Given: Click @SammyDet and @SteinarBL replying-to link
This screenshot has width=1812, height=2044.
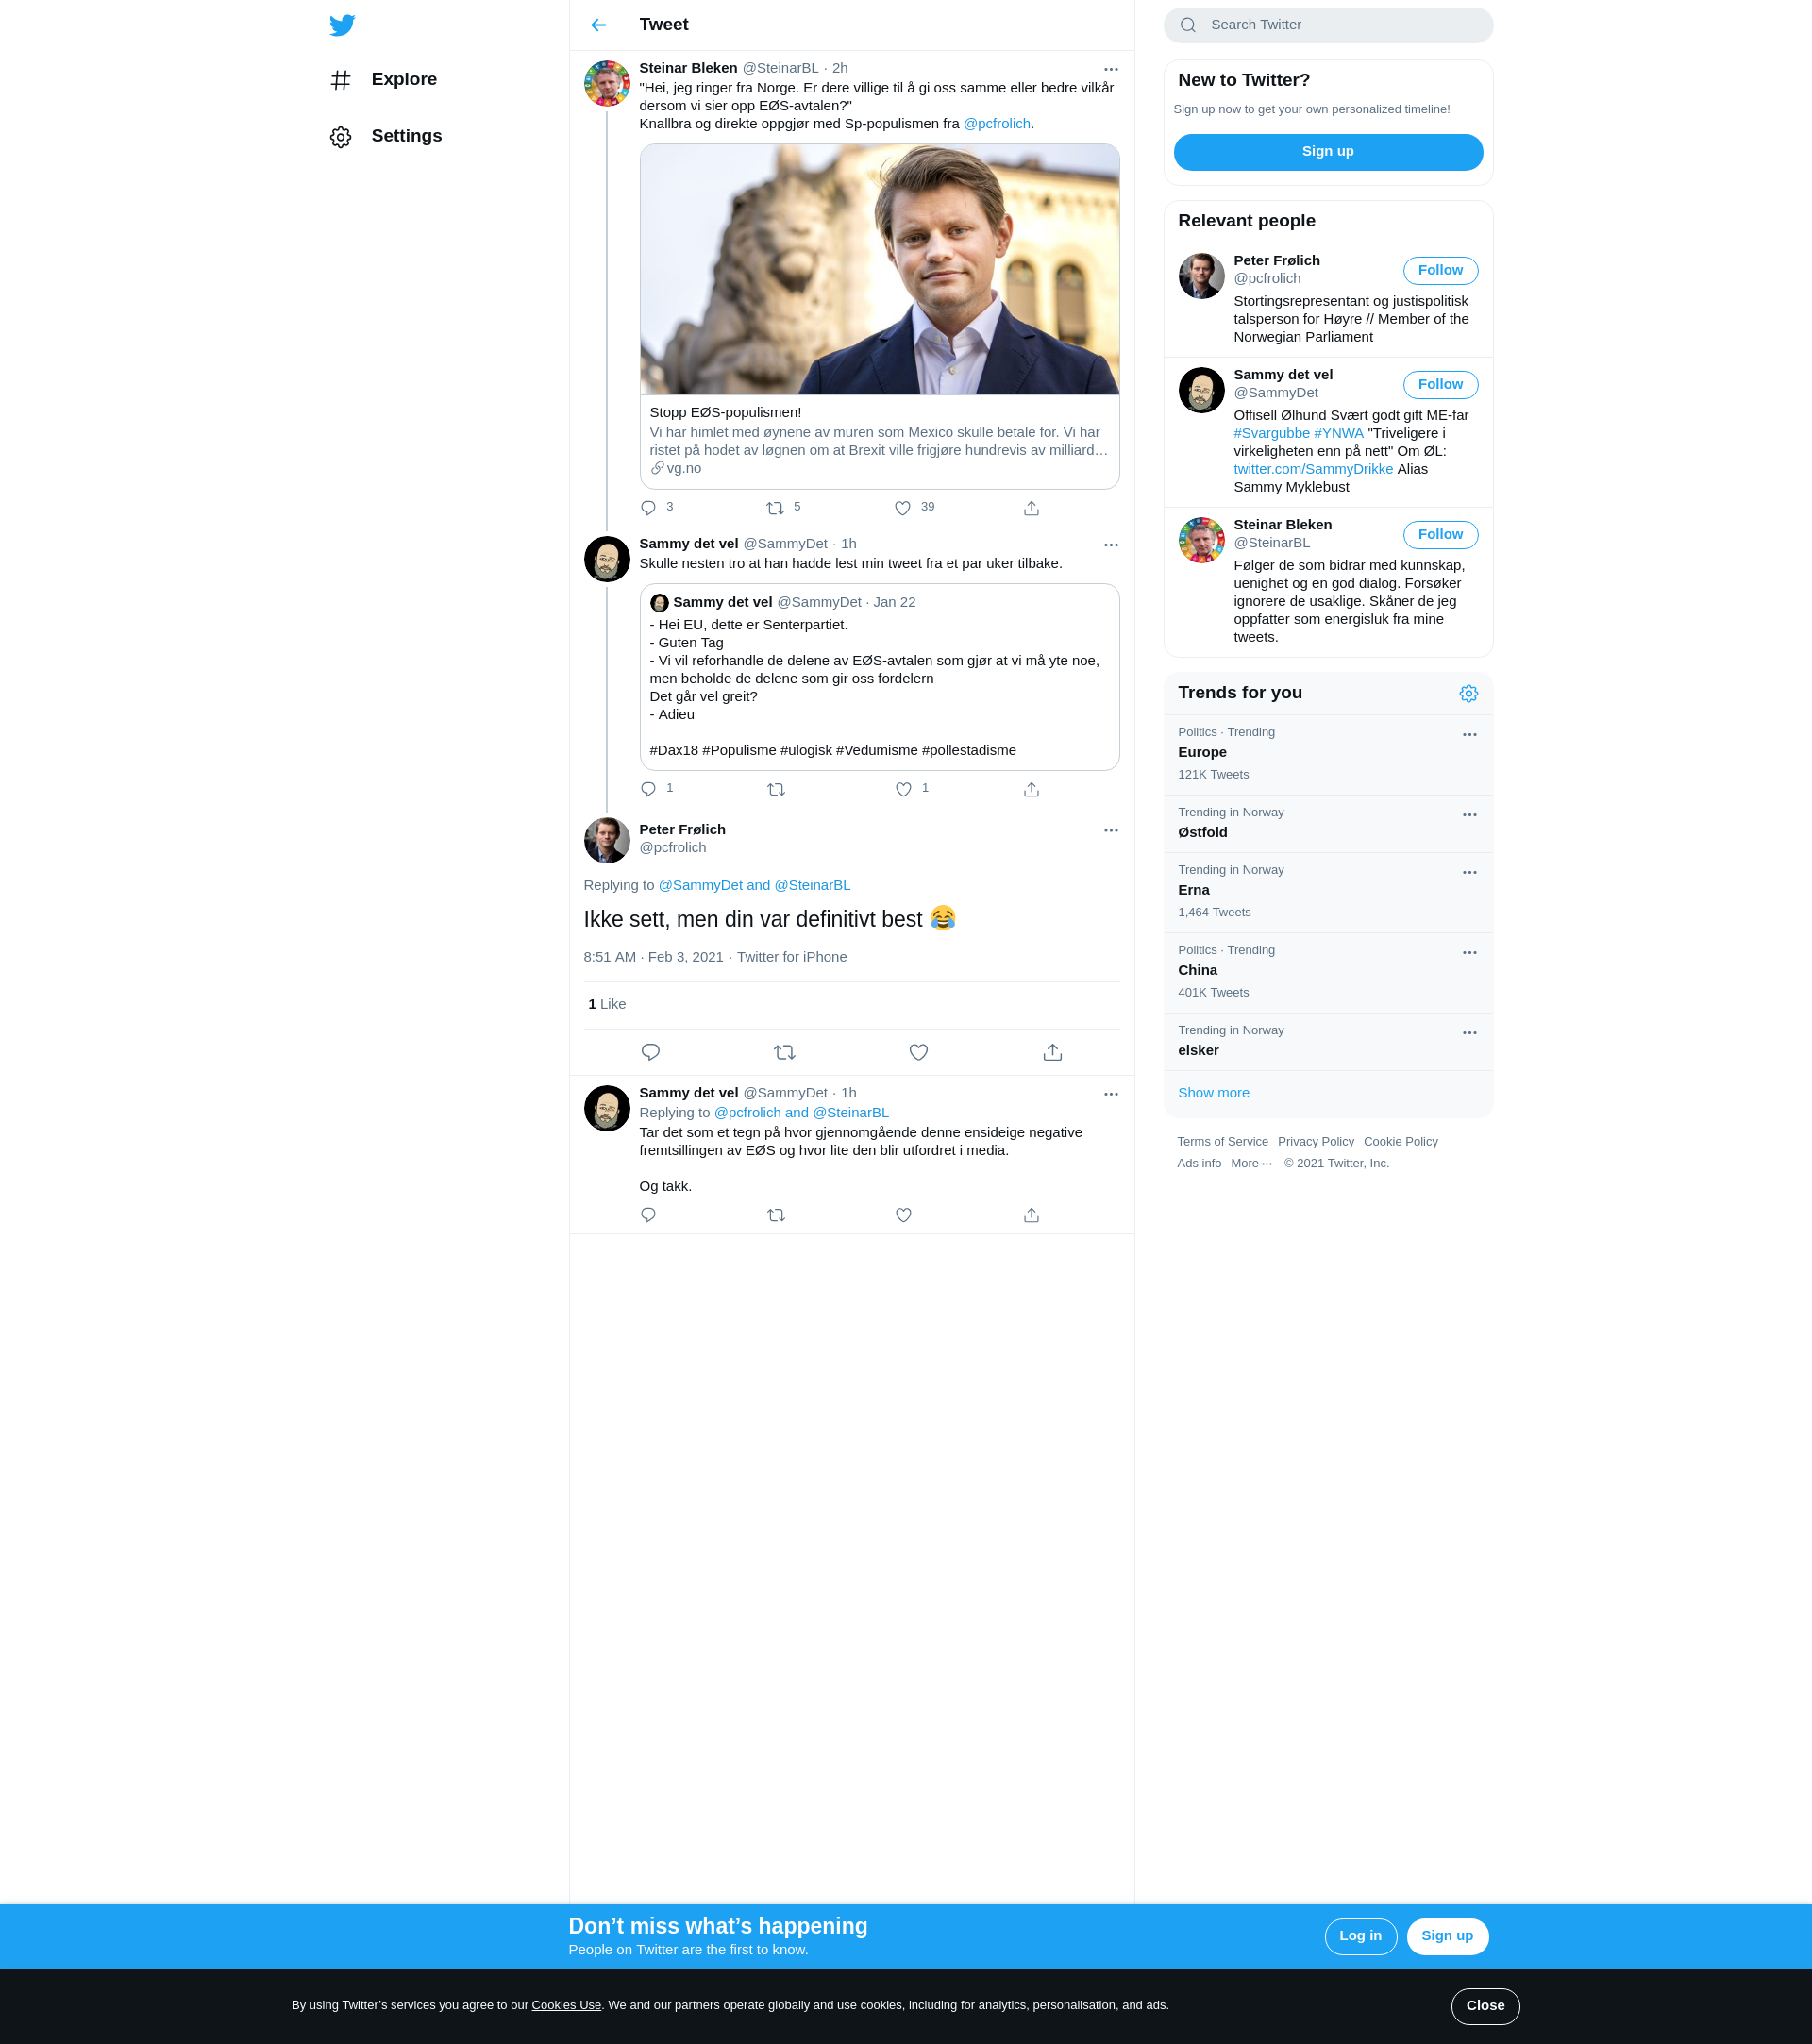Looking at the screenshot, I should [x=754, y=885].
